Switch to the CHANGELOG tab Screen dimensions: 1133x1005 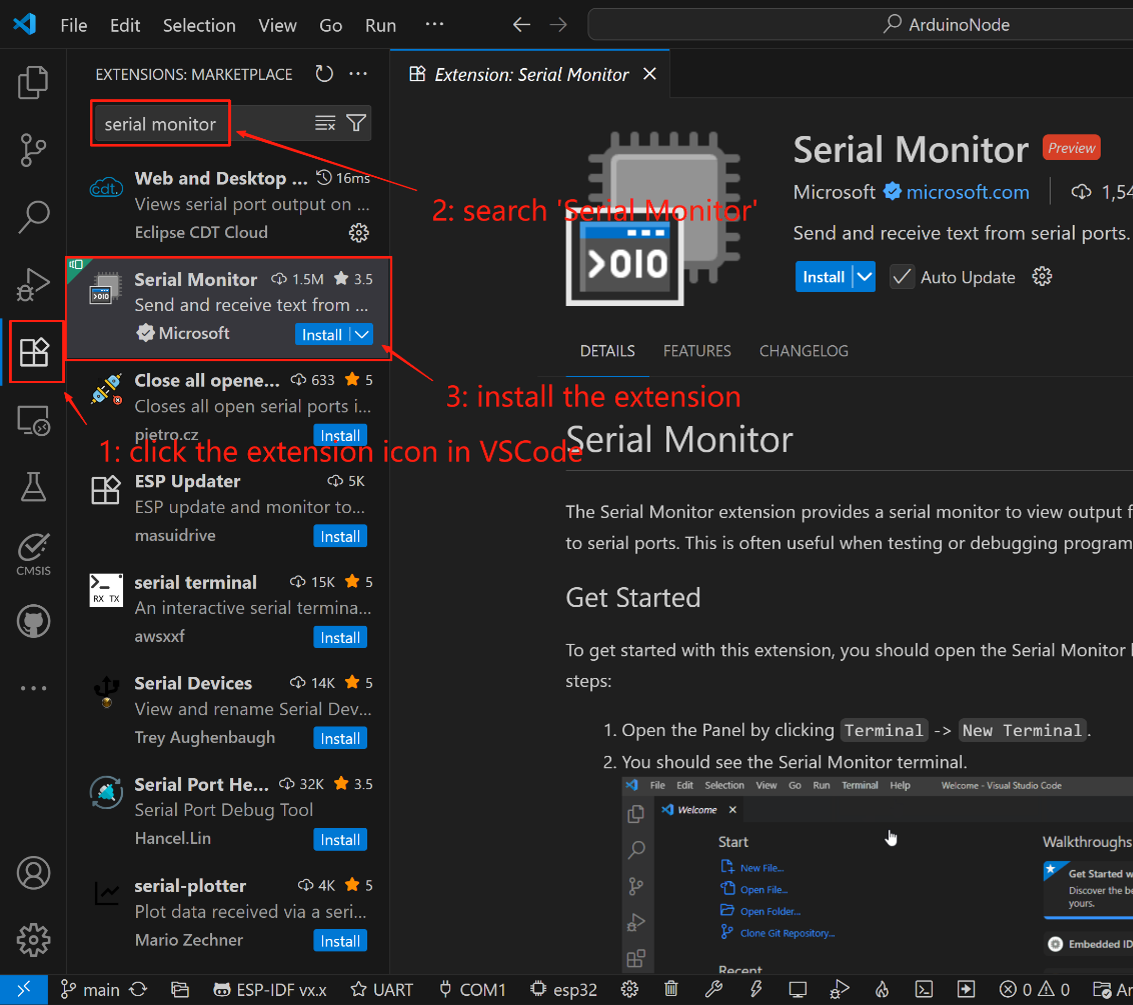[x=803, y=351]
